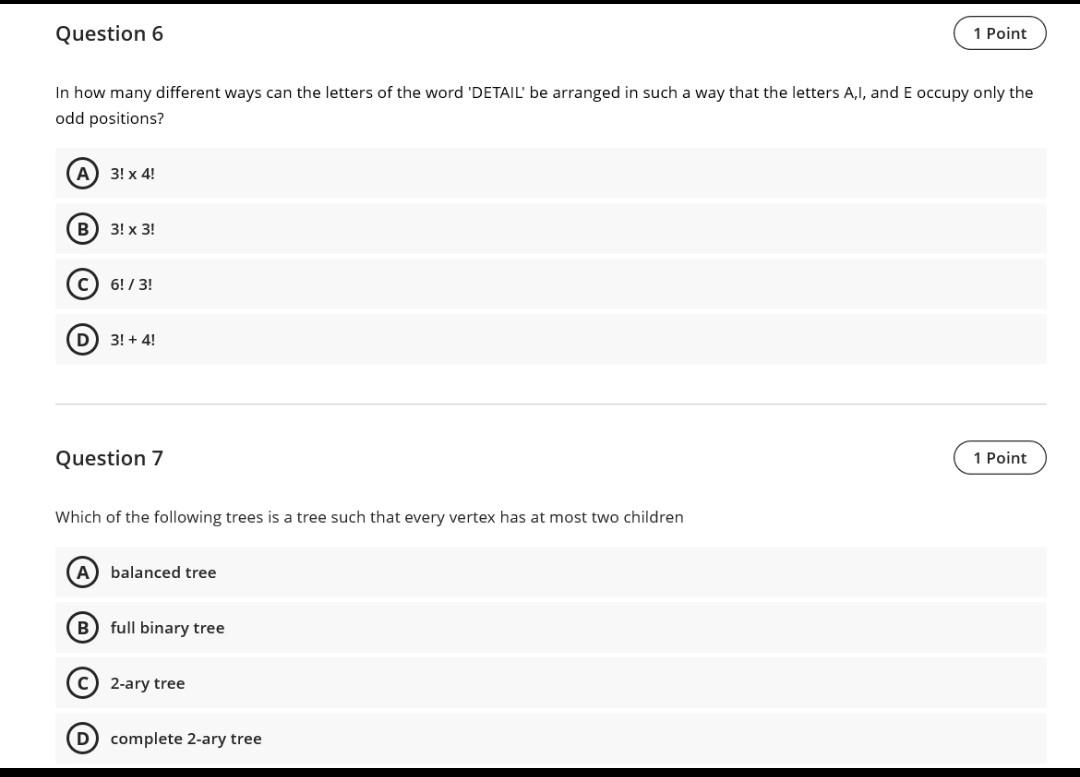Choose answer C '6! / 3!' in Question 6
Screen dimensions: 1080x777
(130, 284)
